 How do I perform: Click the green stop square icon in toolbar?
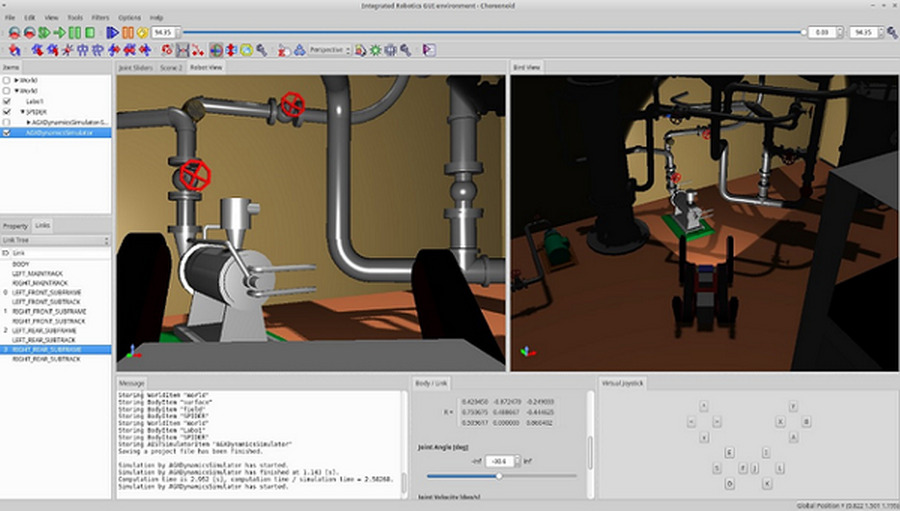[x=90, y=33]
